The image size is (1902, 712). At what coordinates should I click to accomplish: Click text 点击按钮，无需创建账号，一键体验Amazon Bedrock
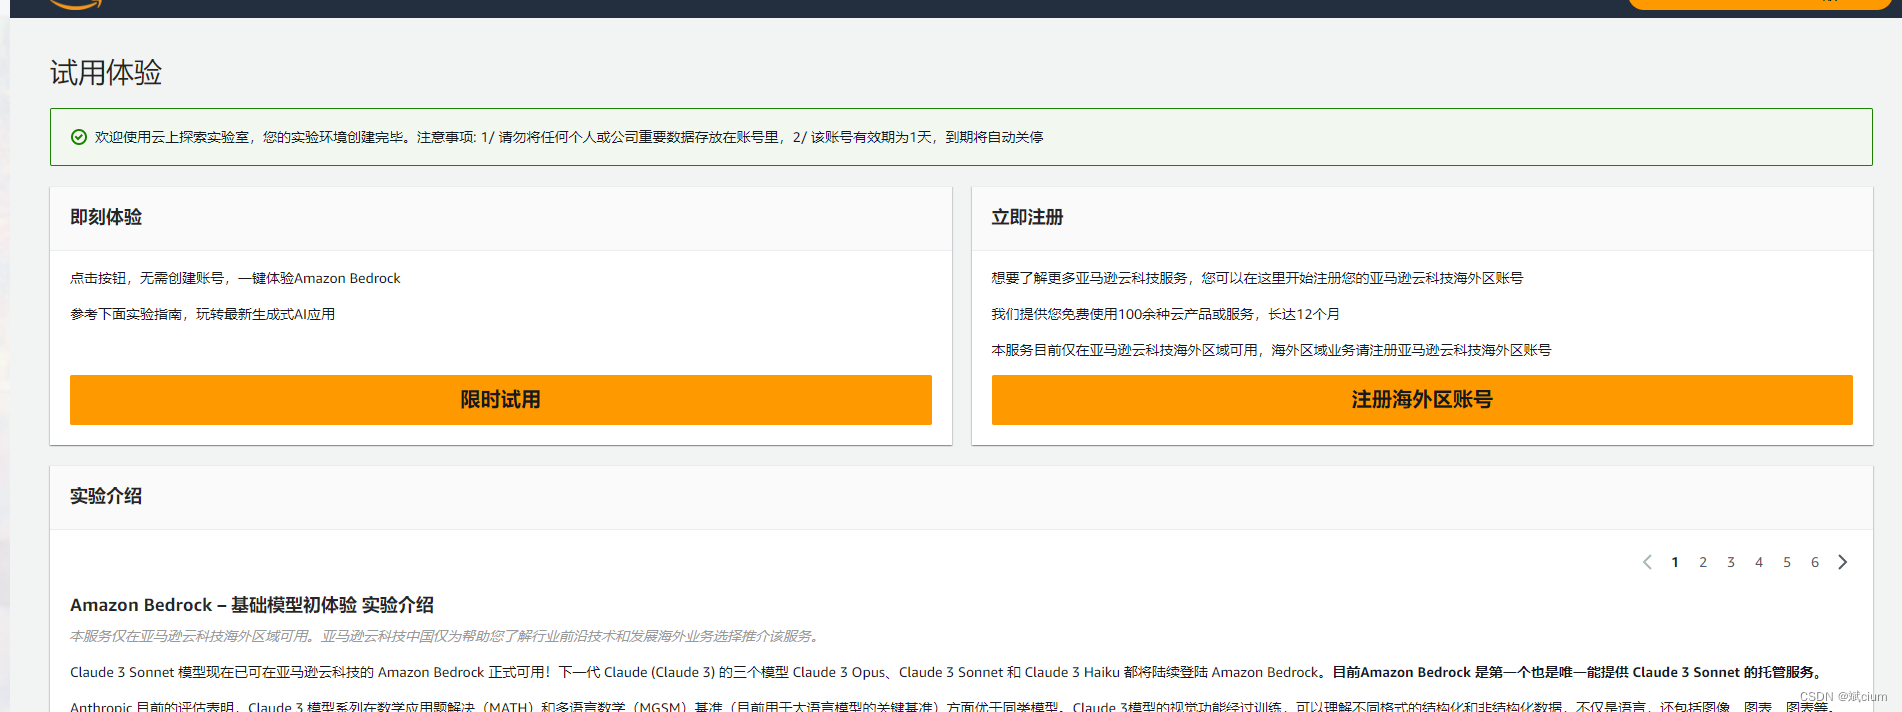[x=235, y=278]
